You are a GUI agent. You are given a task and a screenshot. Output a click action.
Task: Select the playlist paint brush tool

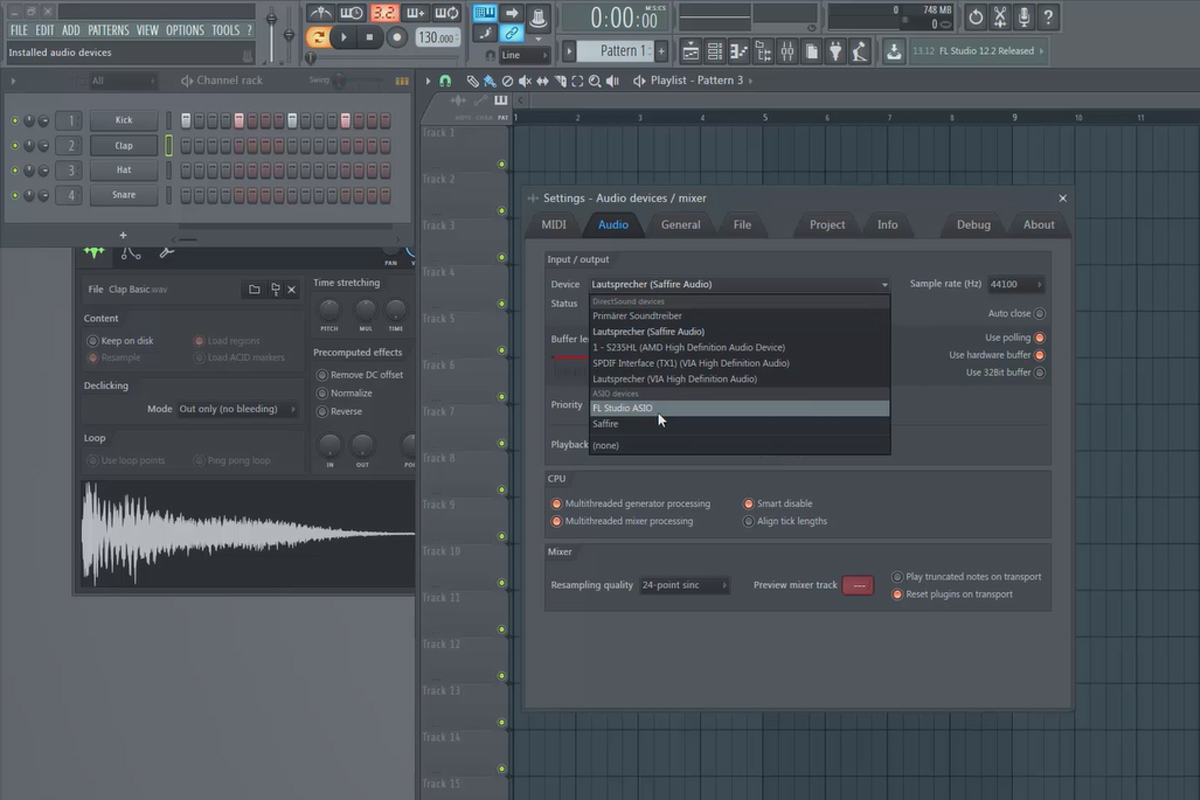tap(488, 80)
